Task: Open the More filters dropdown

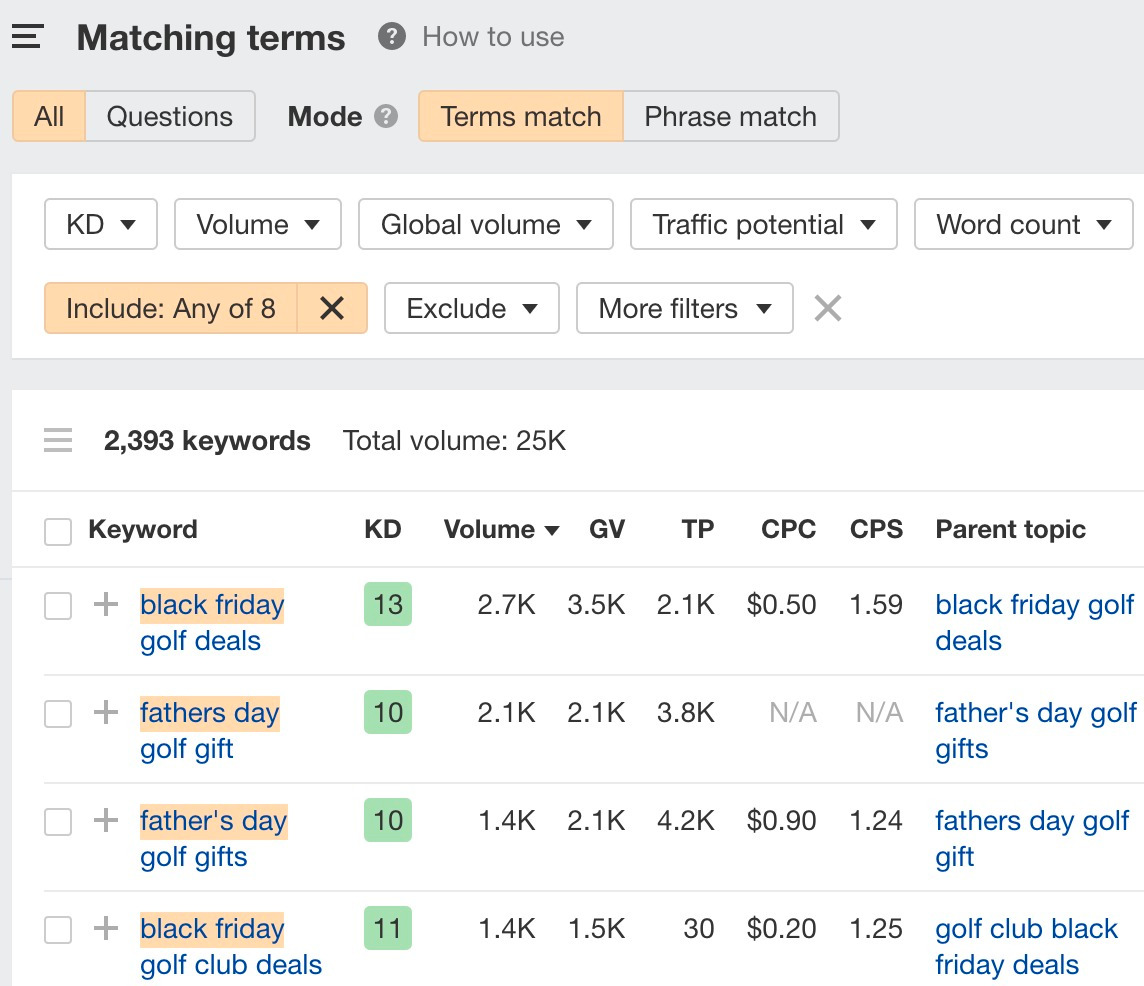Action: [684, 309]
